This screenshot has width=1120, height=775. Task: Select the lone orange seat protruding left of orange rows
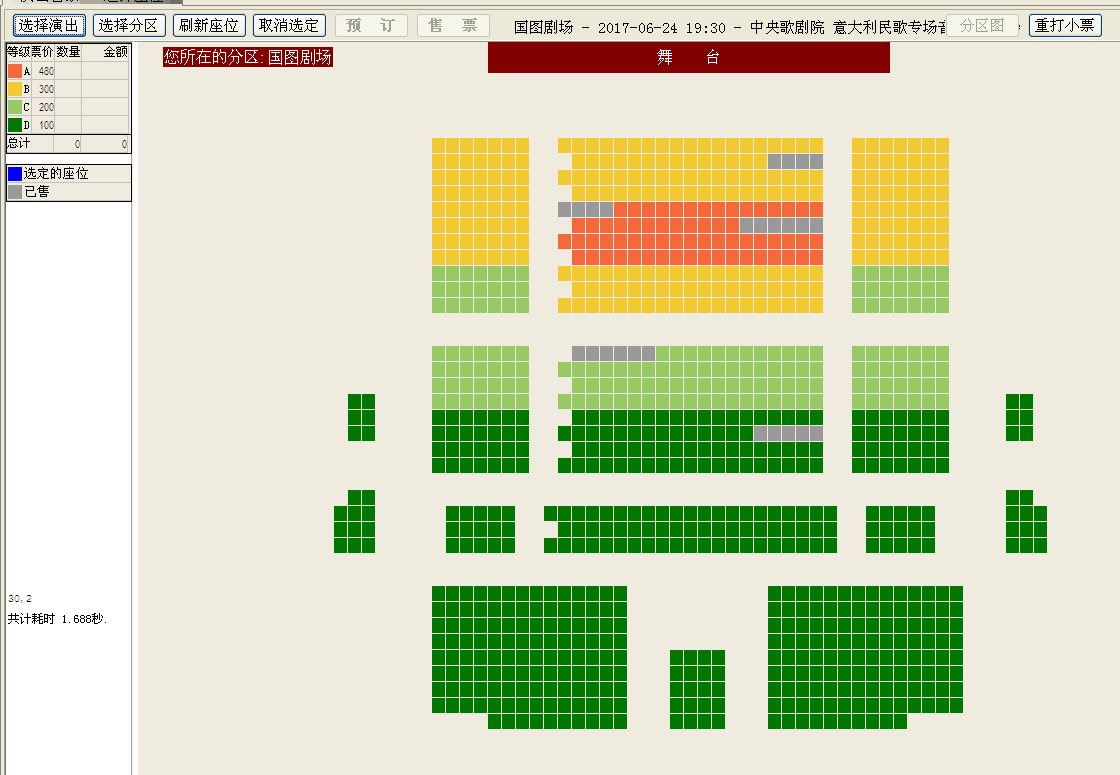coord(564,242)
